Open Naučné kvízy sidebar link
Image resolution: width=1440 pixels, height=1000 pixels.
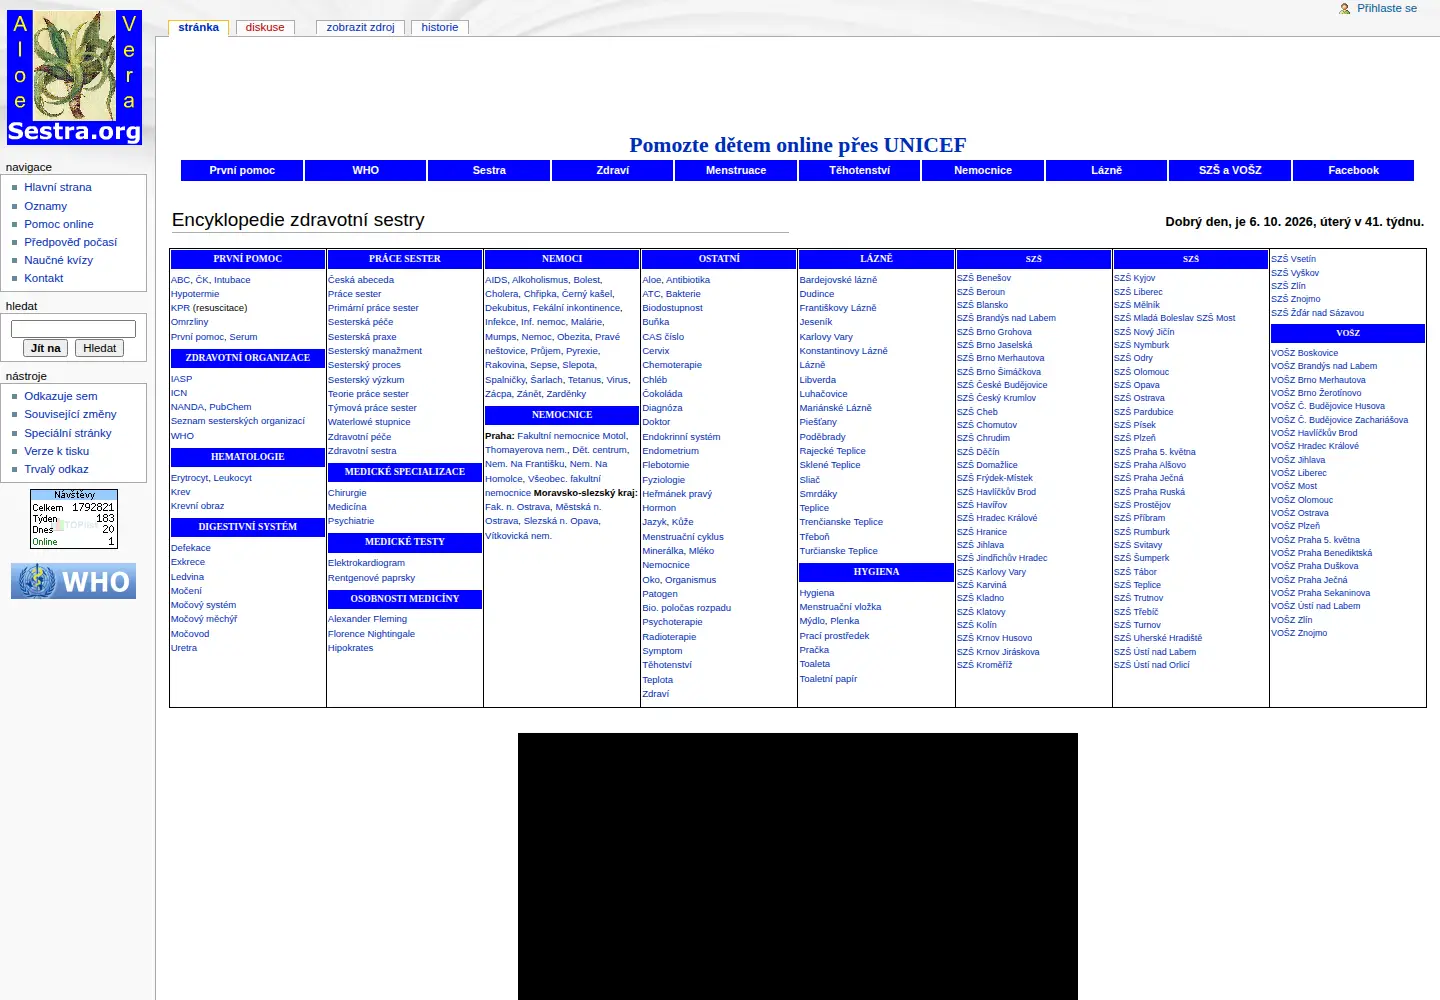[x=59, y=260]
